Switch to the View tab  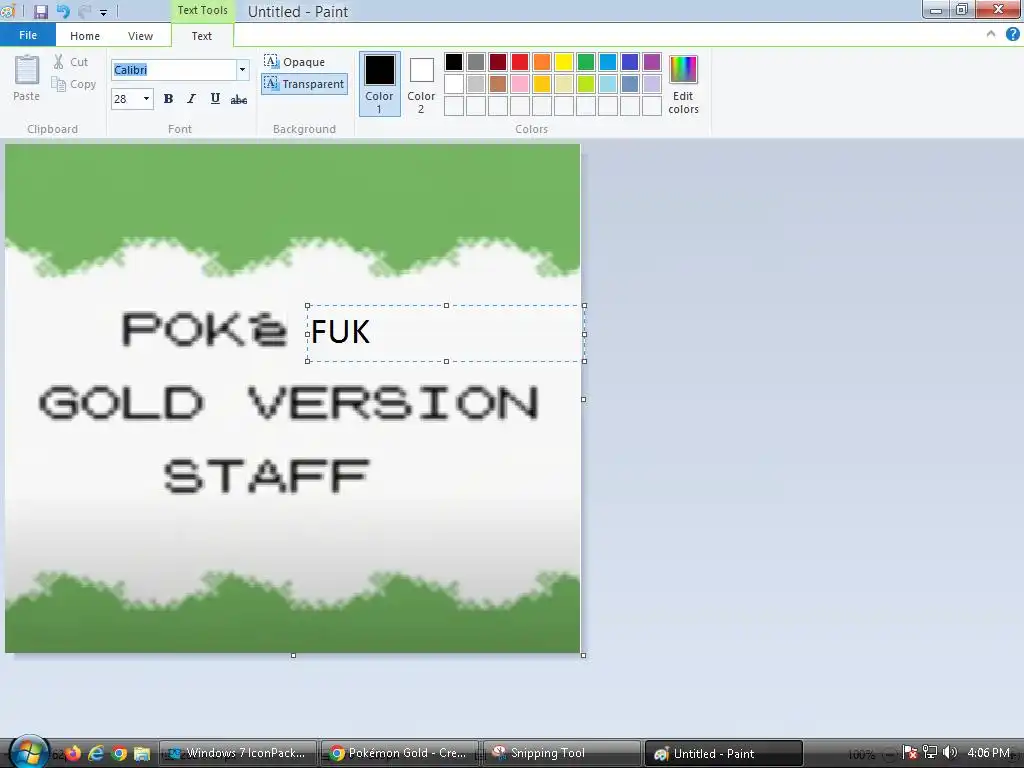click(x=140, y=36)
